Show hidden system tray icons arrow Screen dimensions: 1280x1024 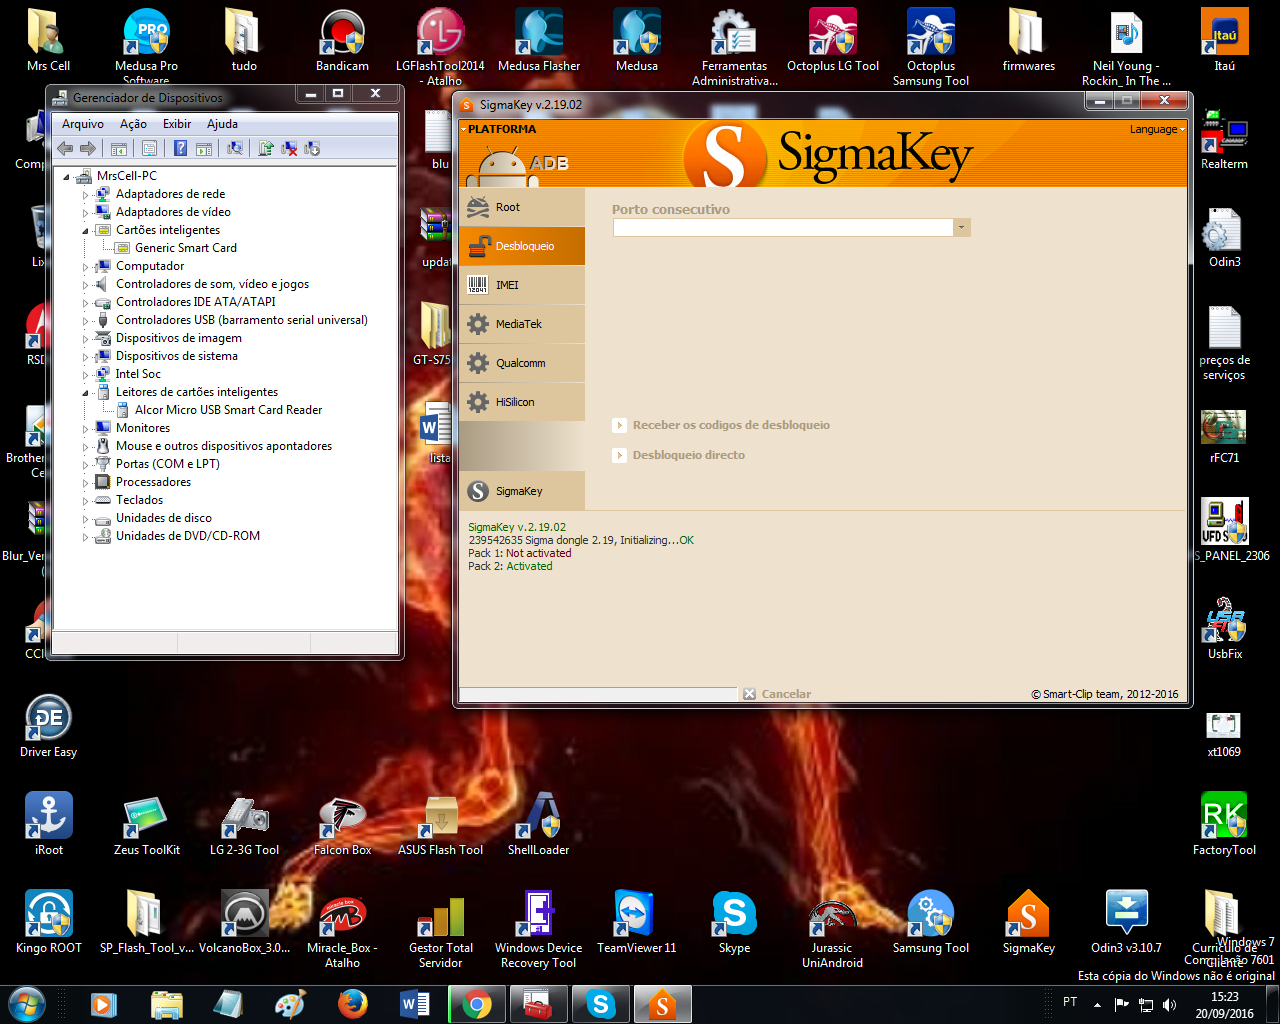click(1097, 1004)
